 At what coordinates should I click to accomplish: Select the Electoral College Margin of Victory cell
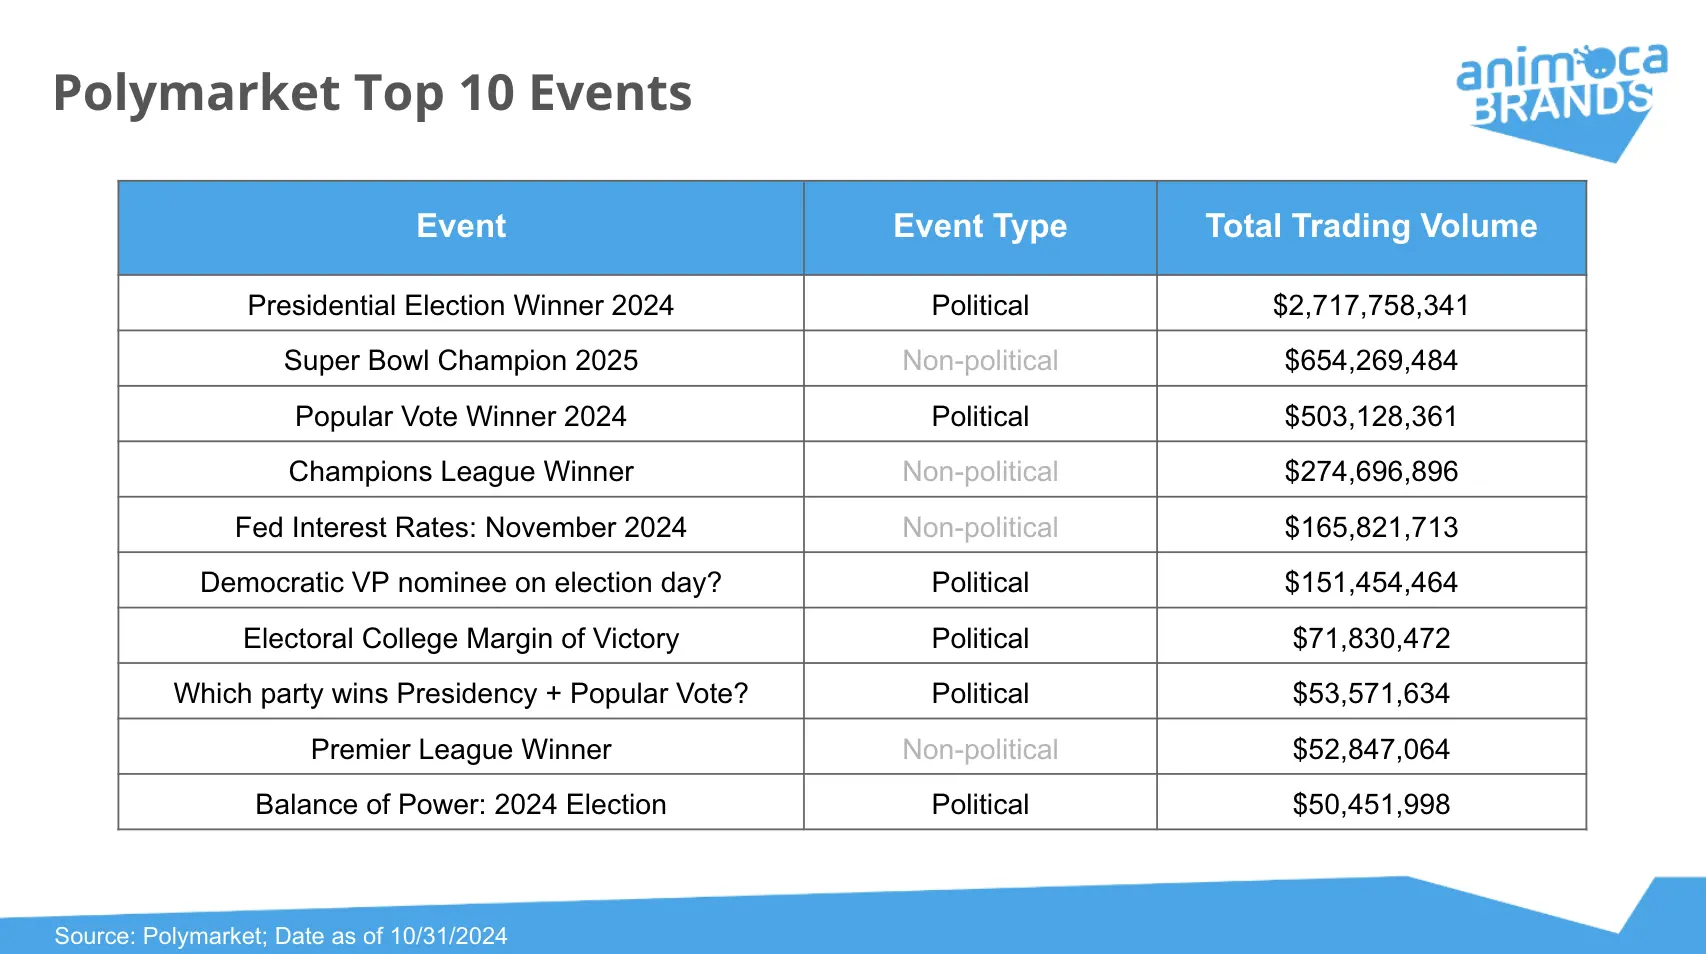(x=461, y=638)
